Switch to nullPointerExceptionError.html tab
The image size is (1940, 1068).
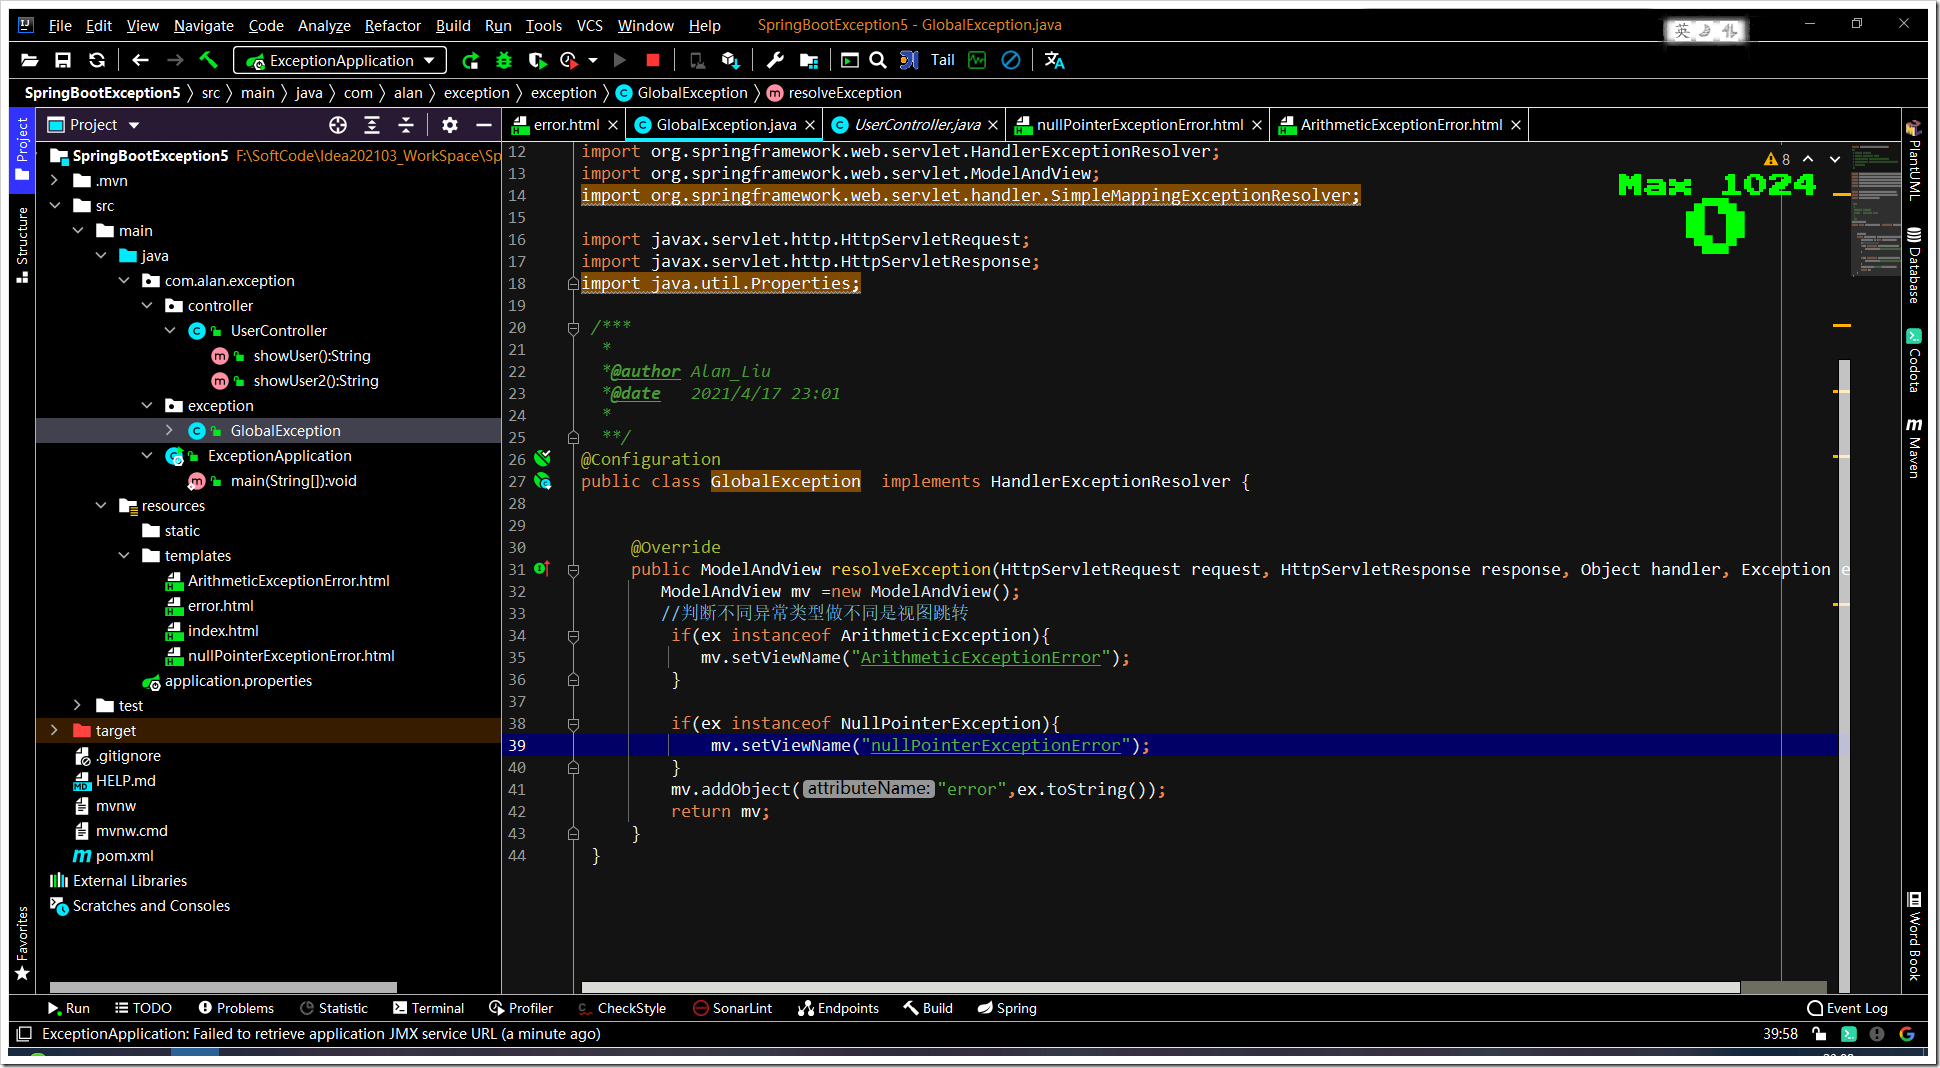(1139, 125)
